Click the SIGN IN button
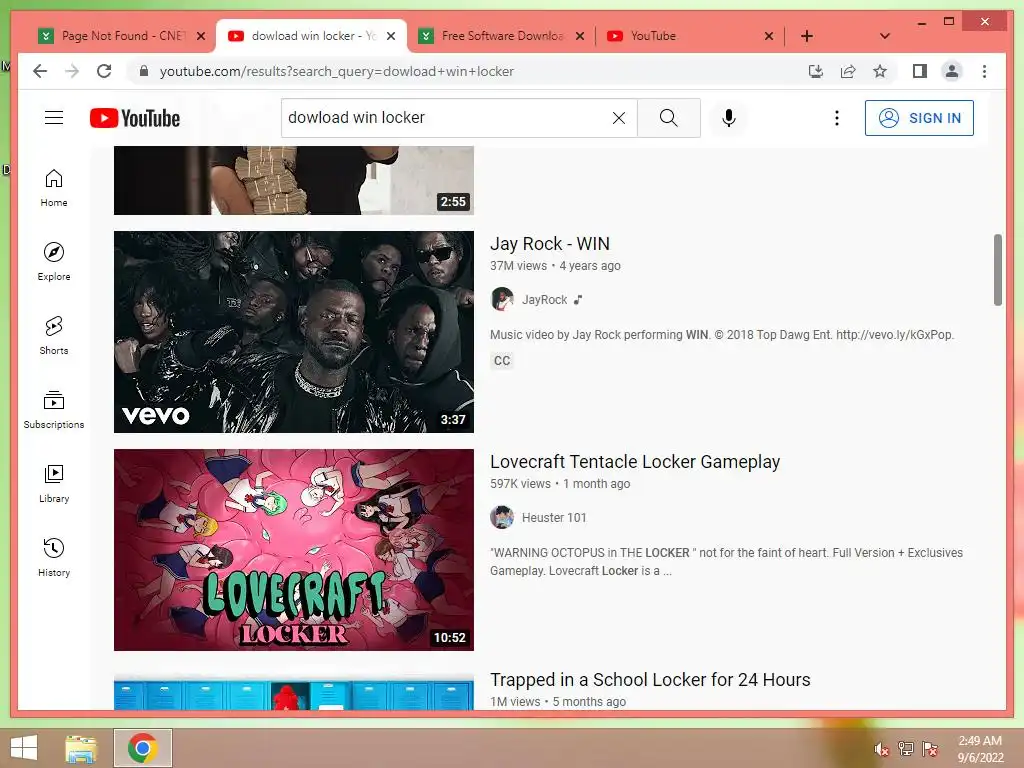Image resolution: width=1024 pixels, height=768 pixels. point(919,118)
